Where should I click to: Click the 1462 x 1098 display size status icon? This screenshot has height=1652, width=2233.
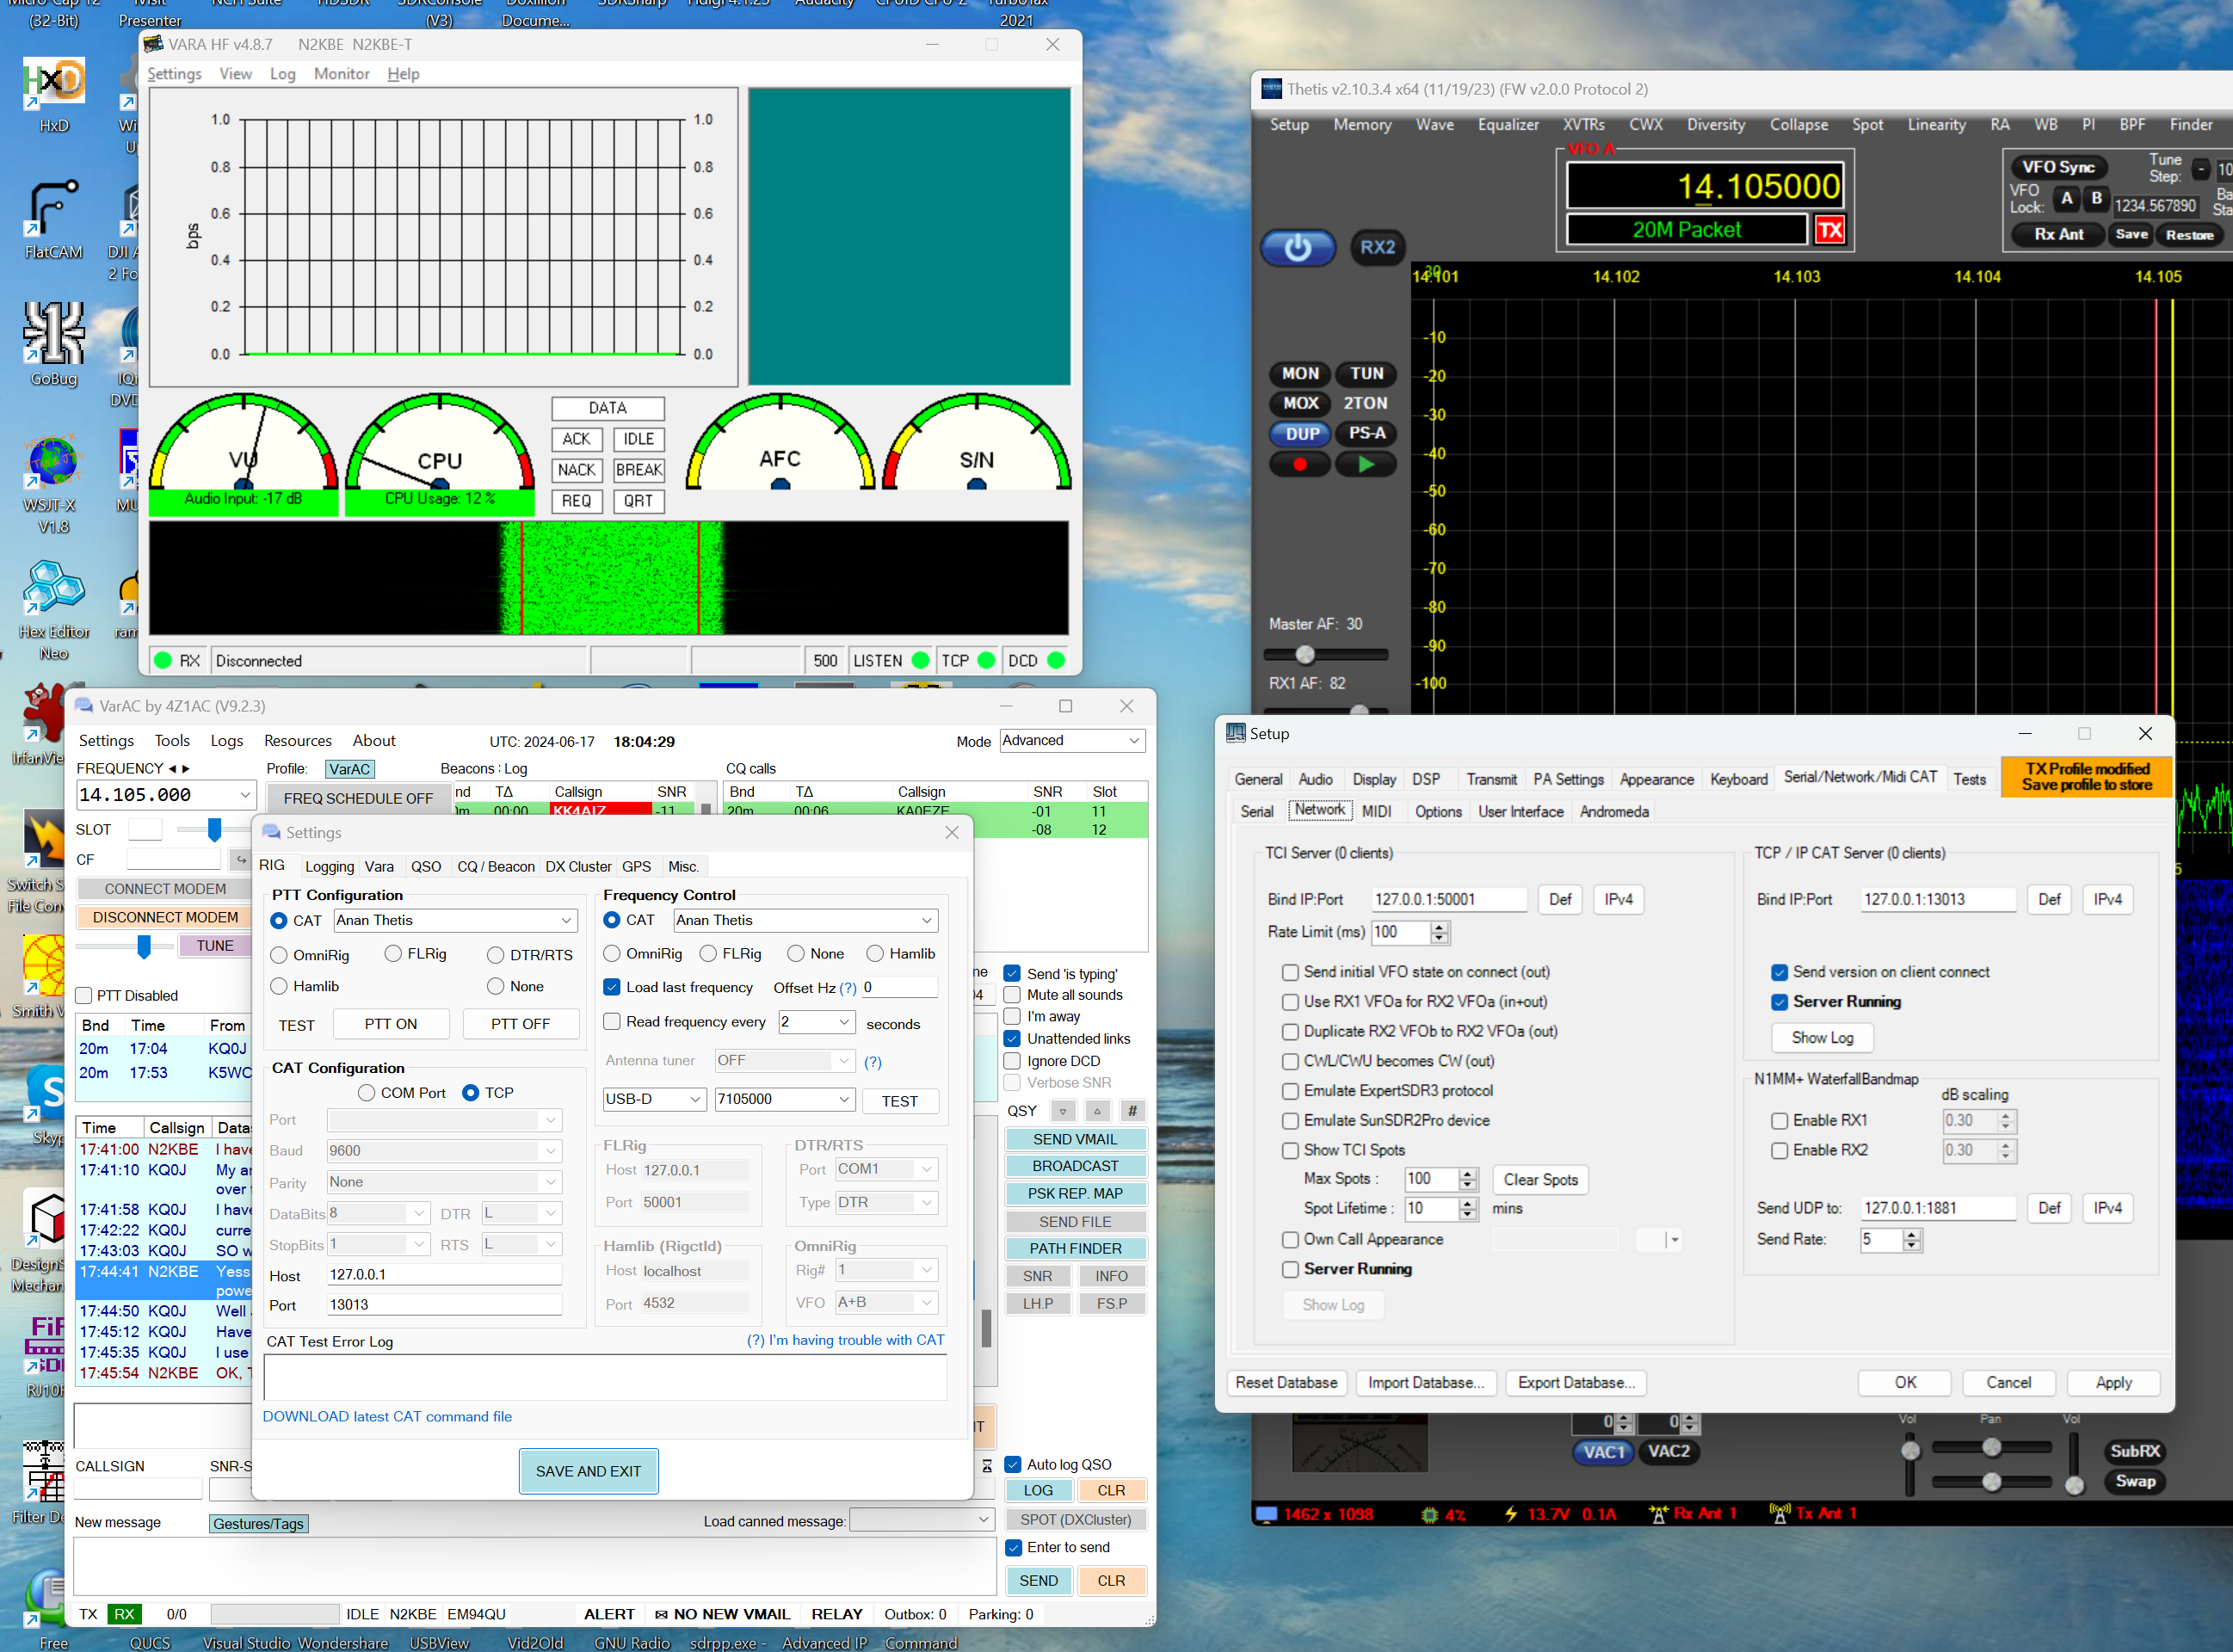tap(1266, 1515)
